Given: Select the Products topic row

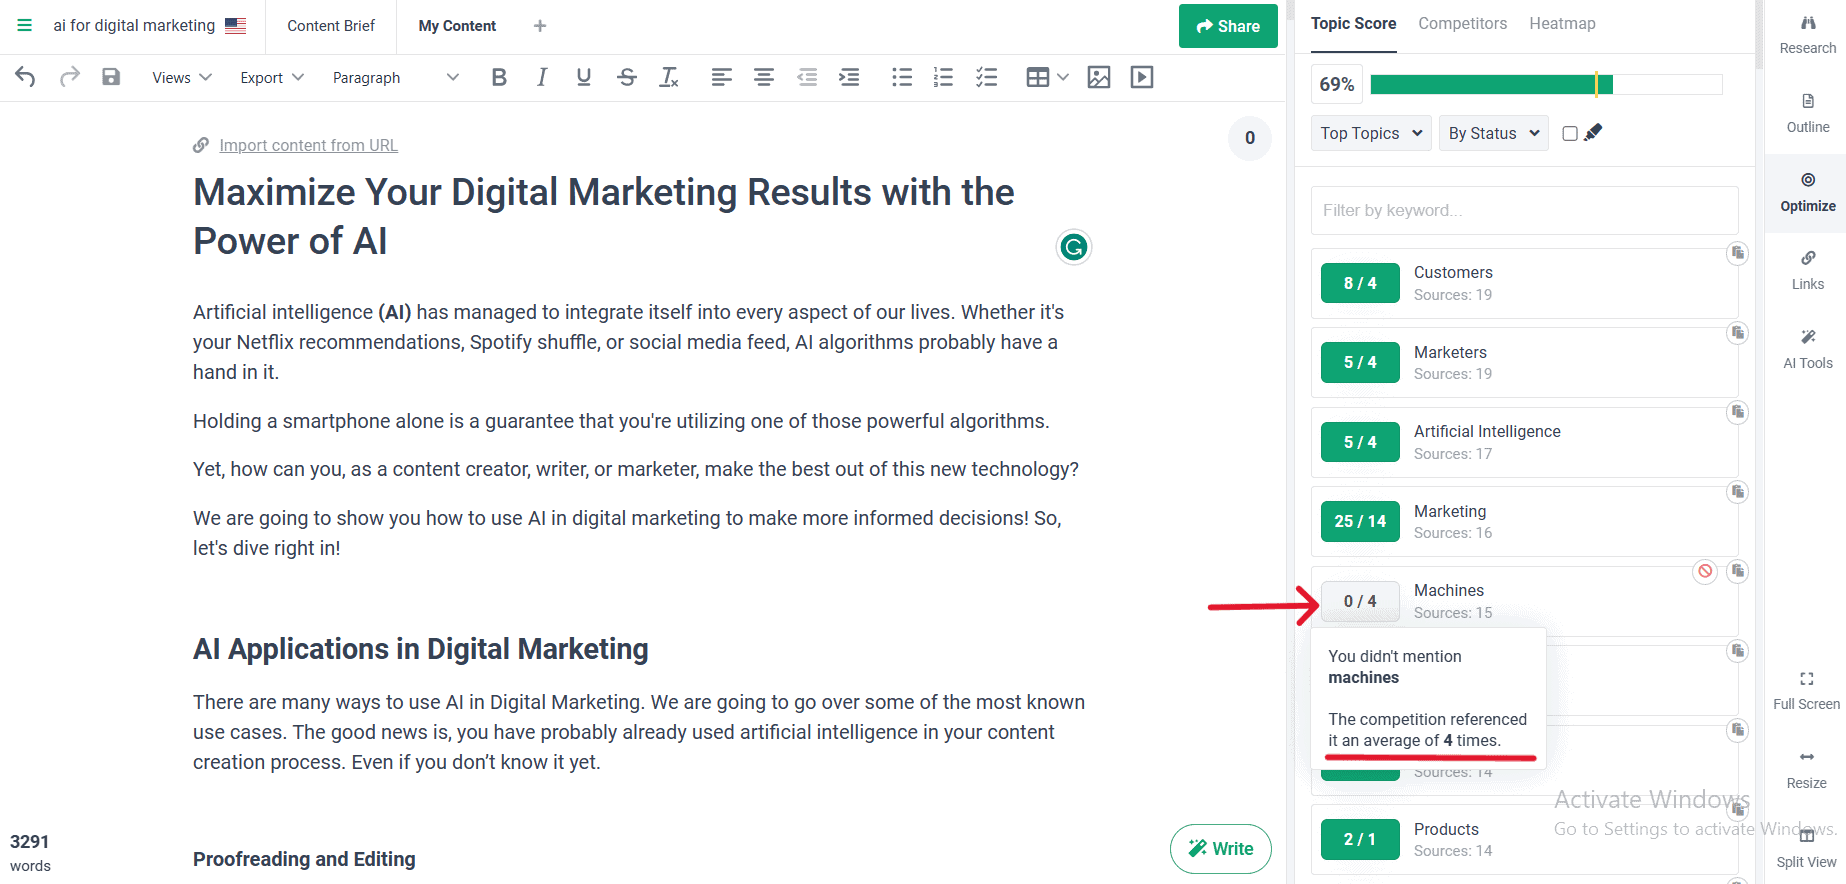Looking at the screenshot, I should (x=1524, y=840).
